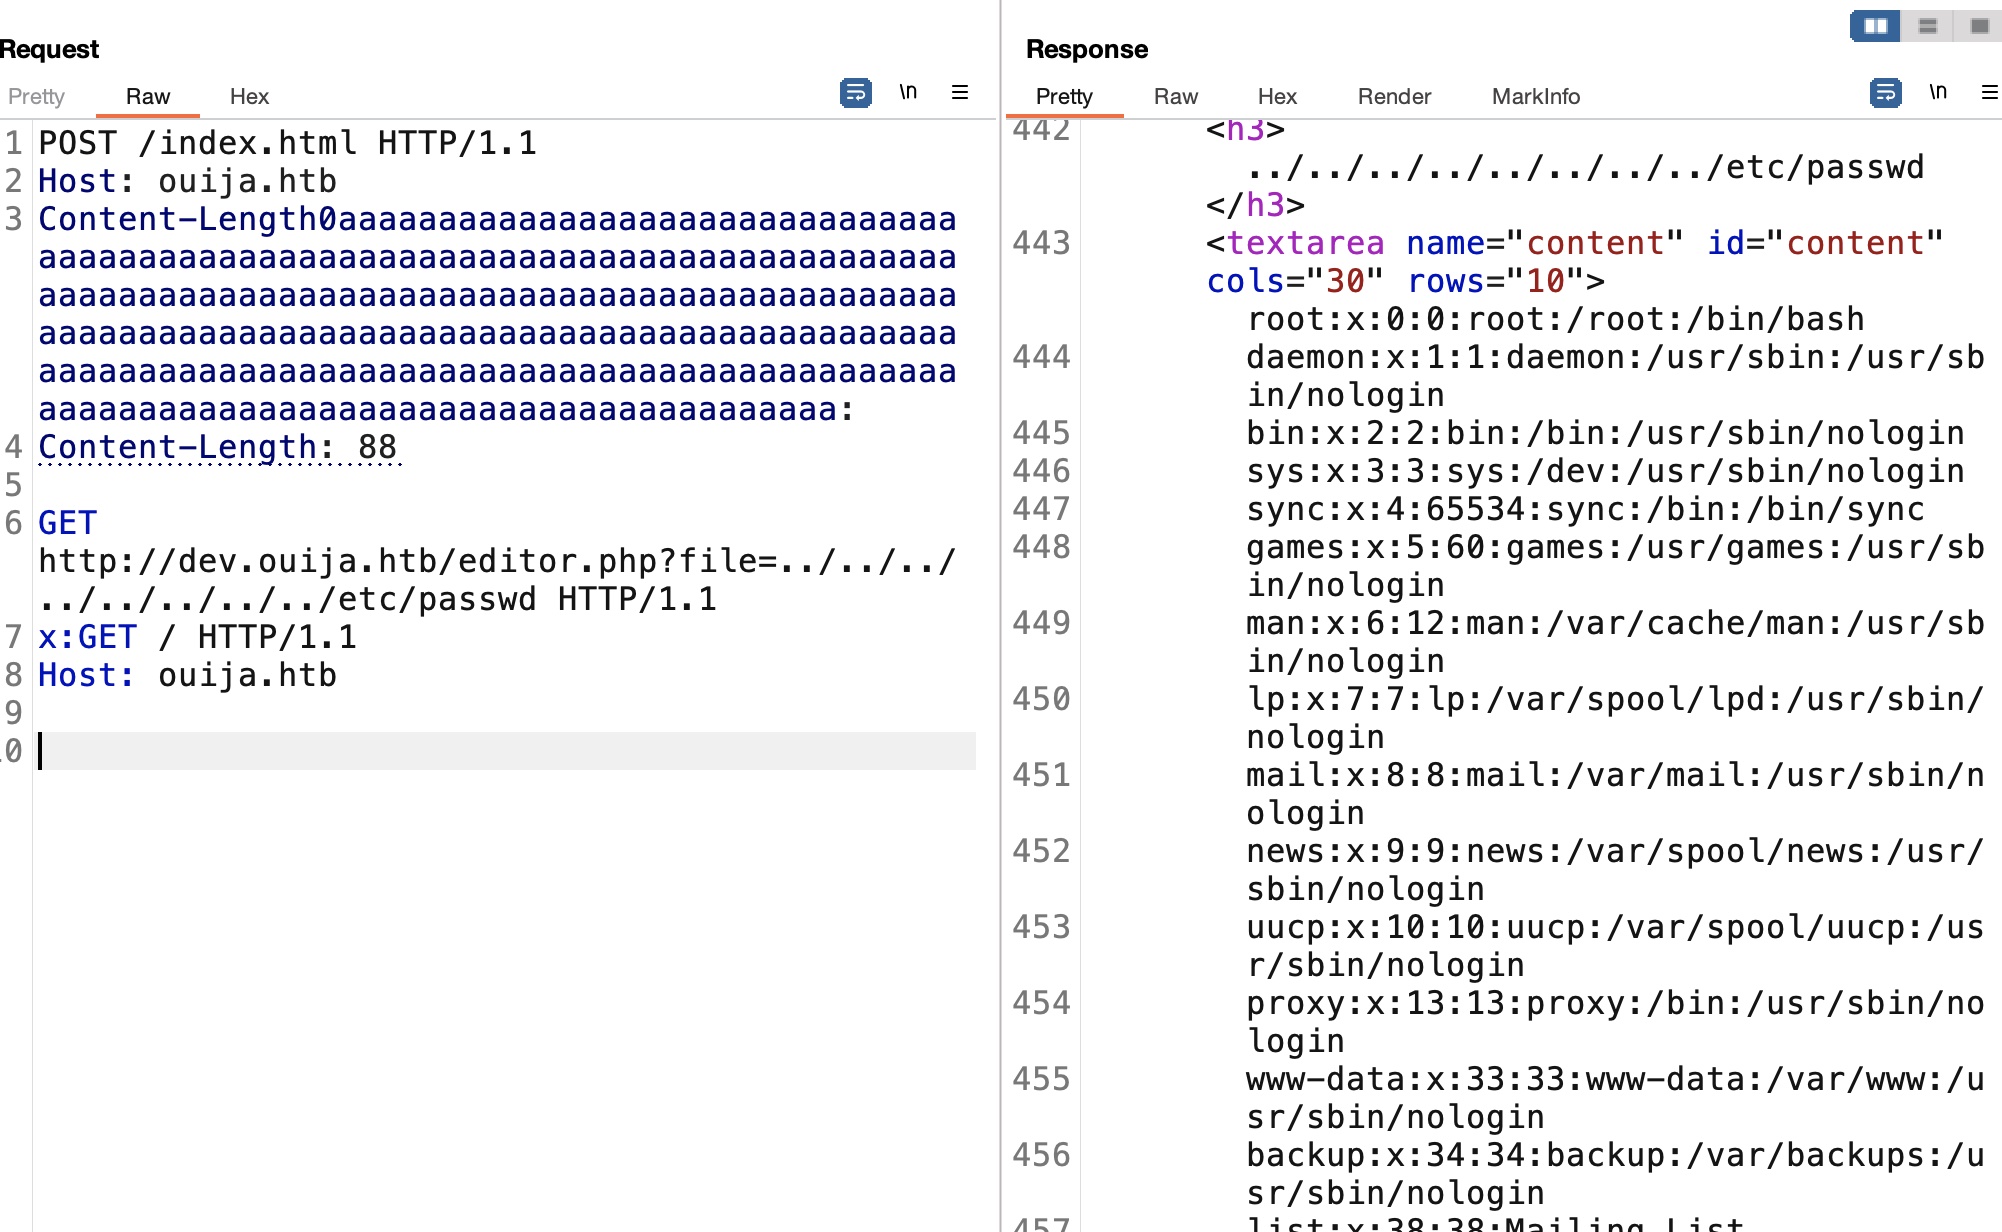Click the Content-Length: 88 header line

pos(217,447)
